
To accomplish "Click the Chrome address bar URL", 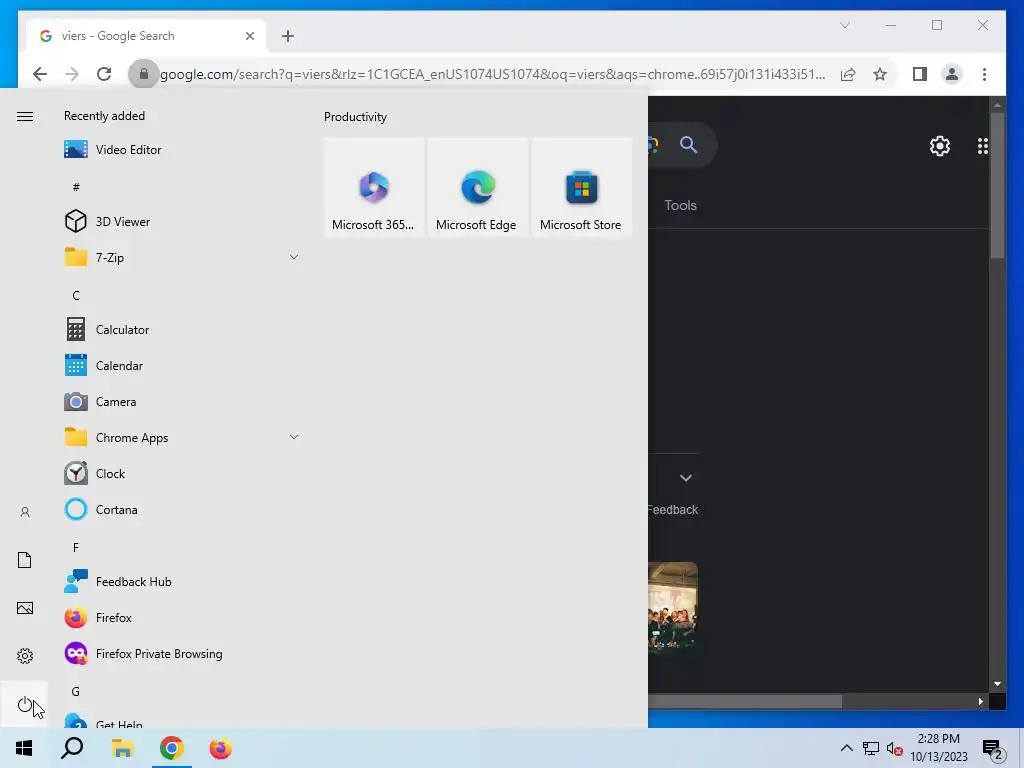I will [493, 74].
